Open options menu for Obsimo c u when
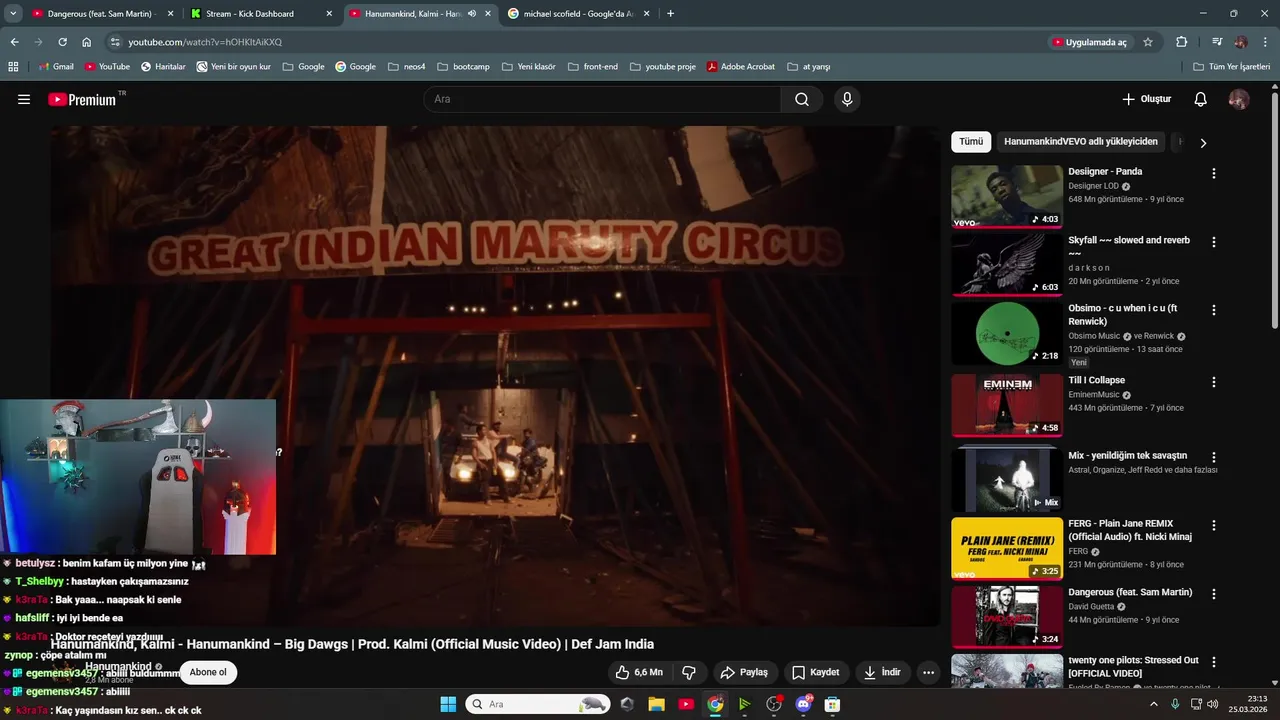 (1214, 310)
